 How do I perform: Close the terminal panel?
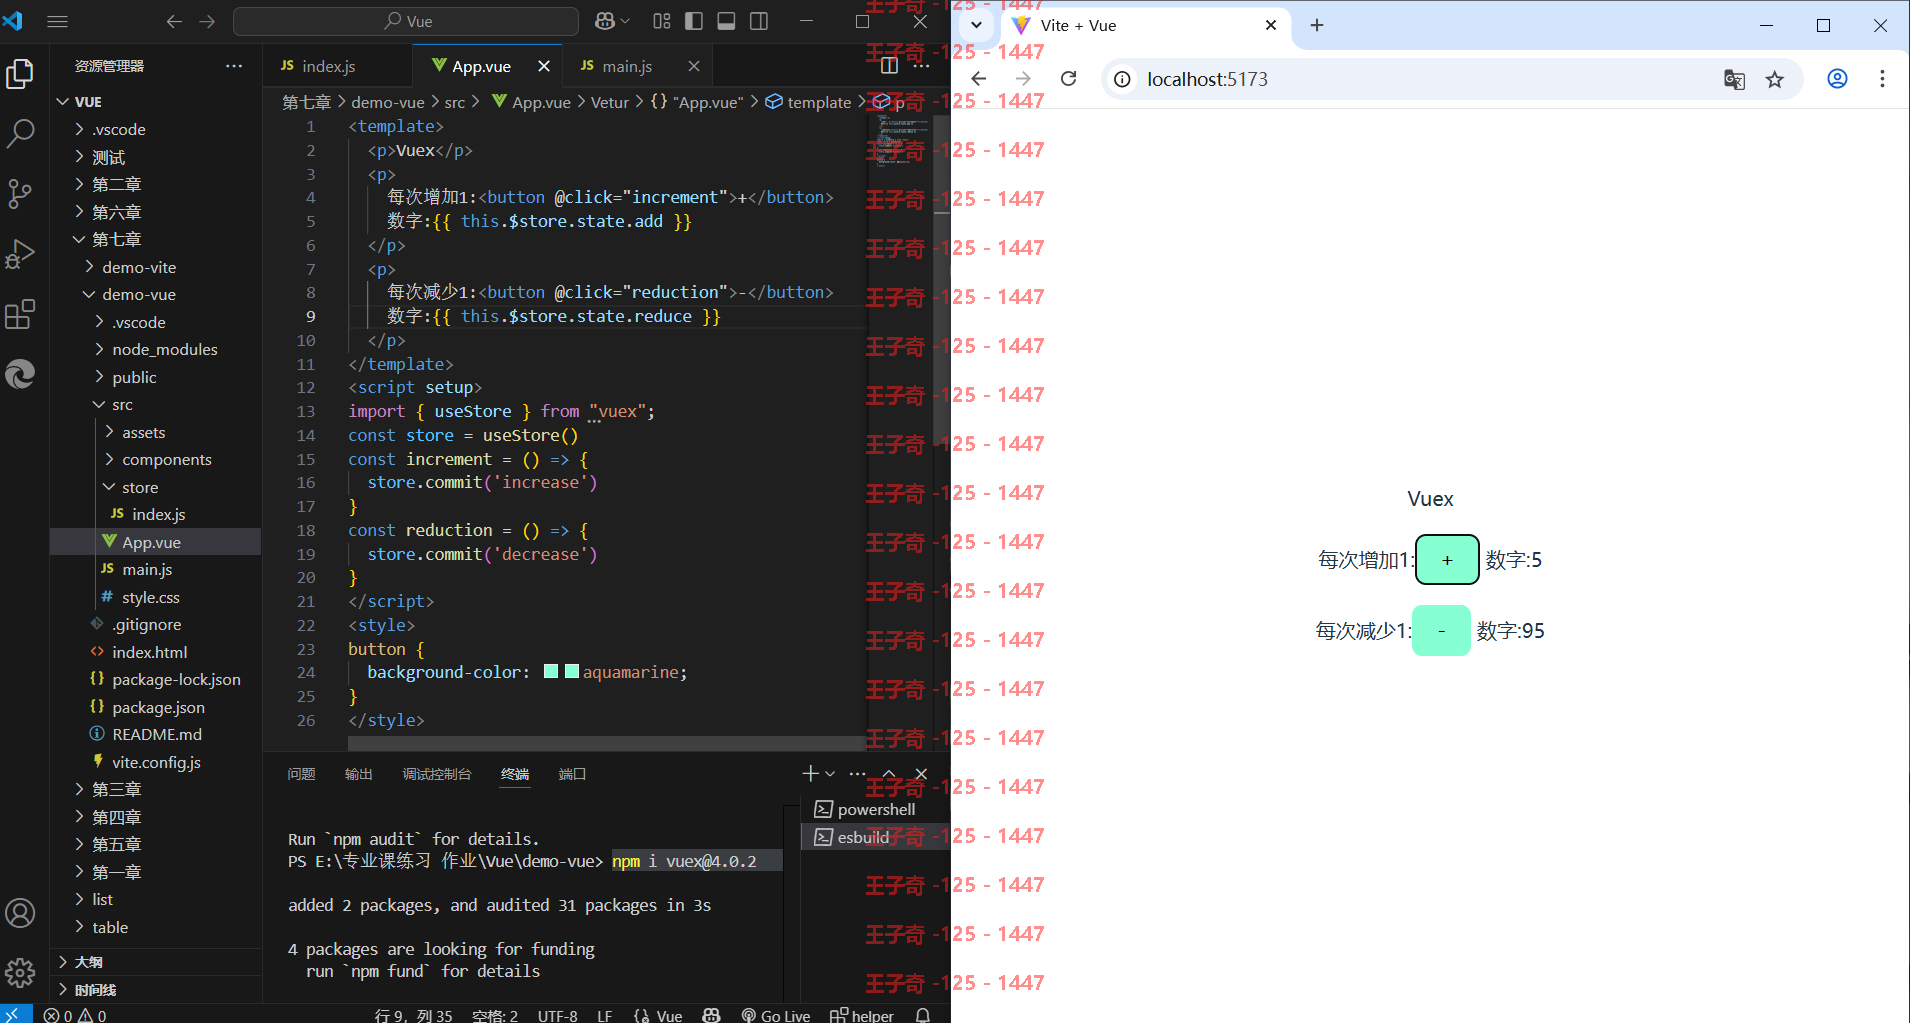click(921, 773)
